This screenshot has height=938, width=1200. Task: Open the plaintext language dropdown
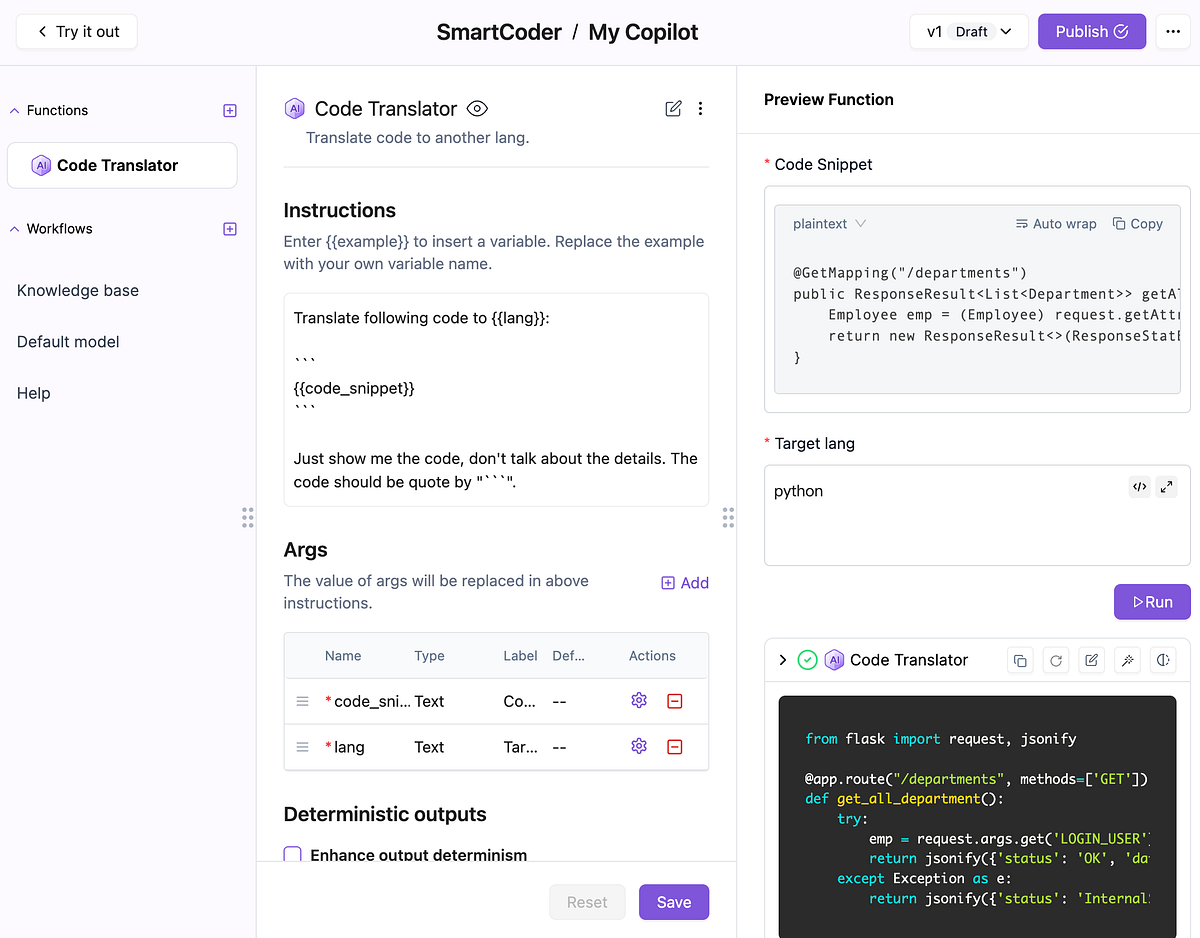pos(828,223)
